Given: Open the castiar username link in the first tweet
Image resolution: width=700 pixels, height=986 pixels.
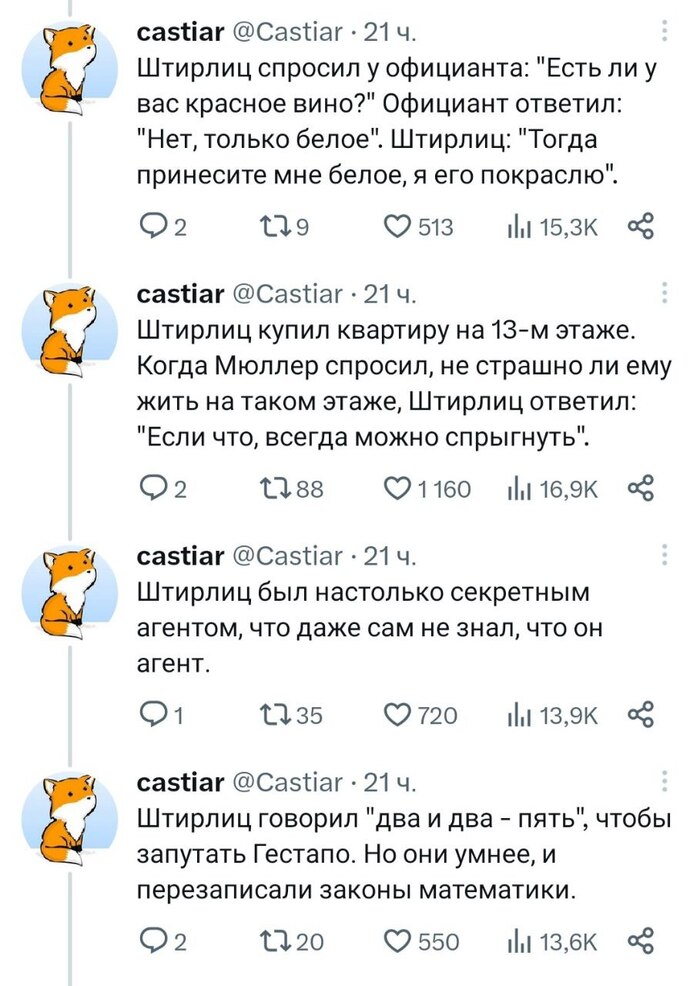Looking at the screenshot, I should pyautogui.click(x=180, y=33).
